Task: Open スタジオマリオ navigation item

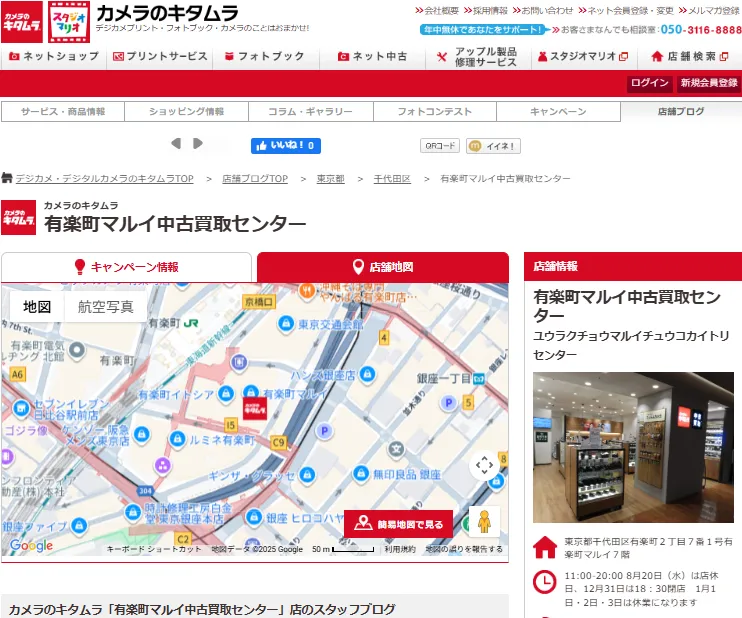Action: tap(584, 56)
